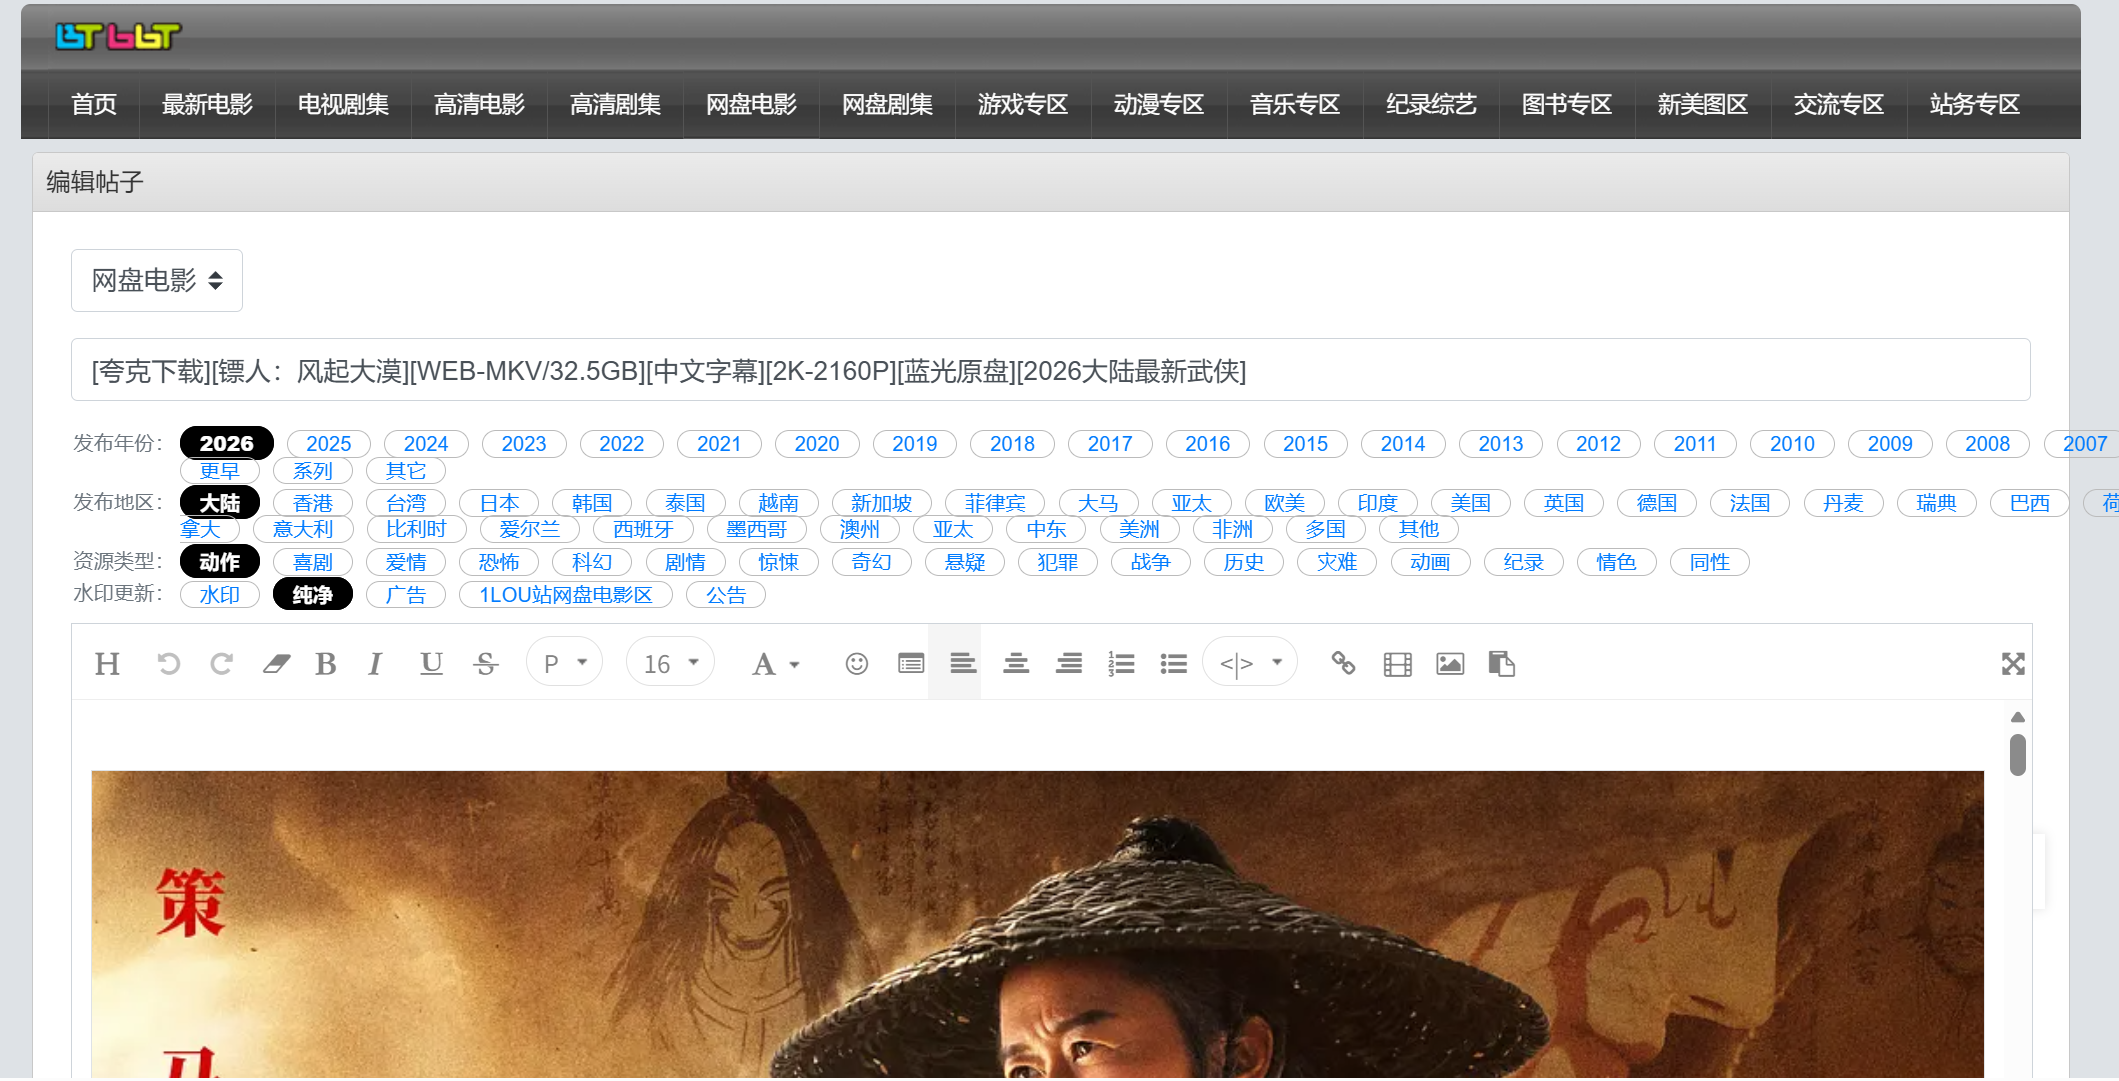2119x1081 pixels.
Task: Toggle the selected 2026 year tag
Action: click(227, 443)
